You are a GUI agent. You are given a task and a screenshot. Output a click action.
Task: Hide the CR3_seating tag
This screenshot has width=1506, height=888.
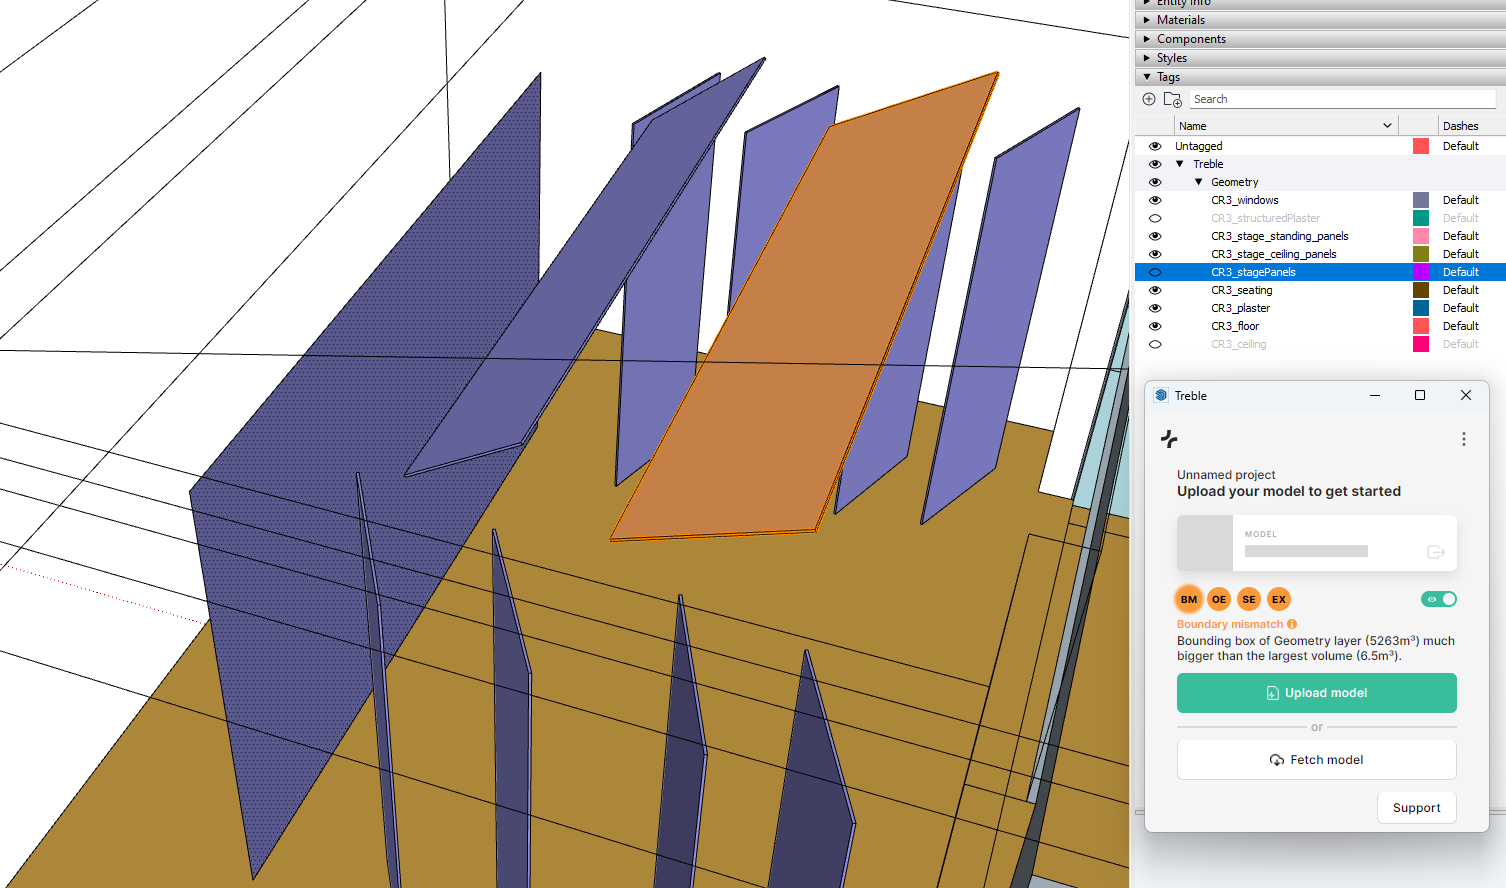[1155, 290]
